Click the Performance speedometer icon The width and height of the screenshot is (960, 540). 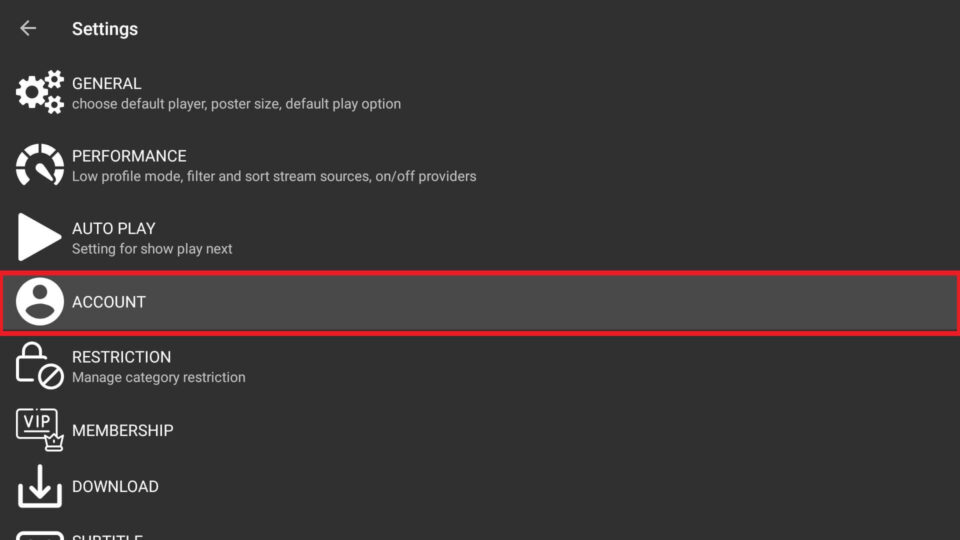tap(40, 165)
